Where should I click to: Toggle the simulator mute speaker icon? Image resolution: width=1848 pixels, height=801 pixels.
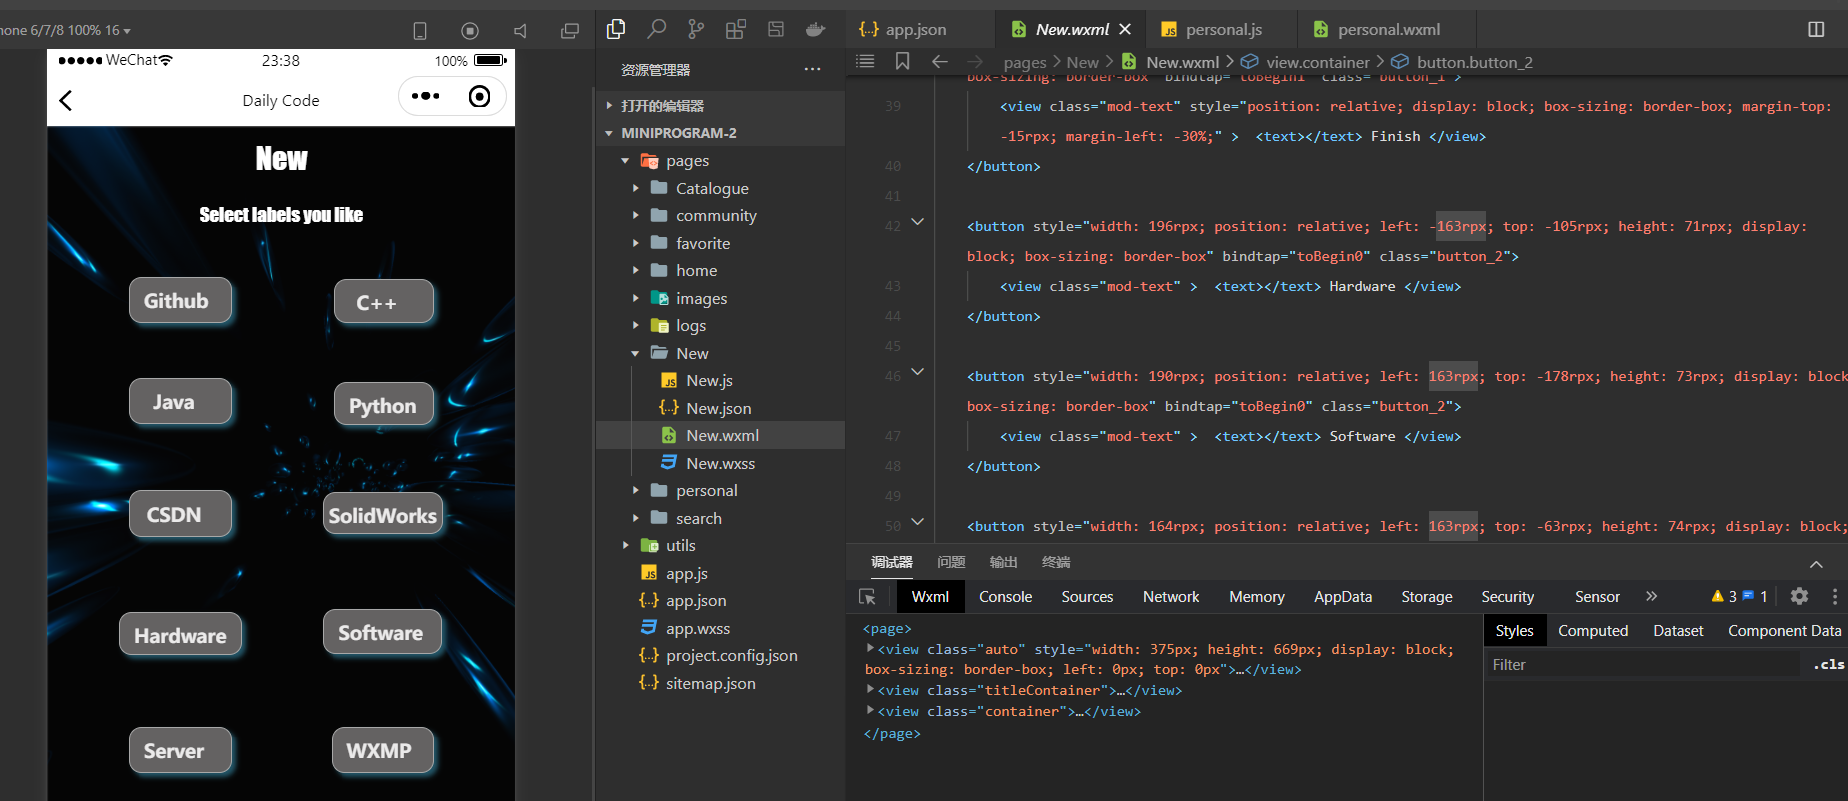pyautogui.click(x=520, y=31)
